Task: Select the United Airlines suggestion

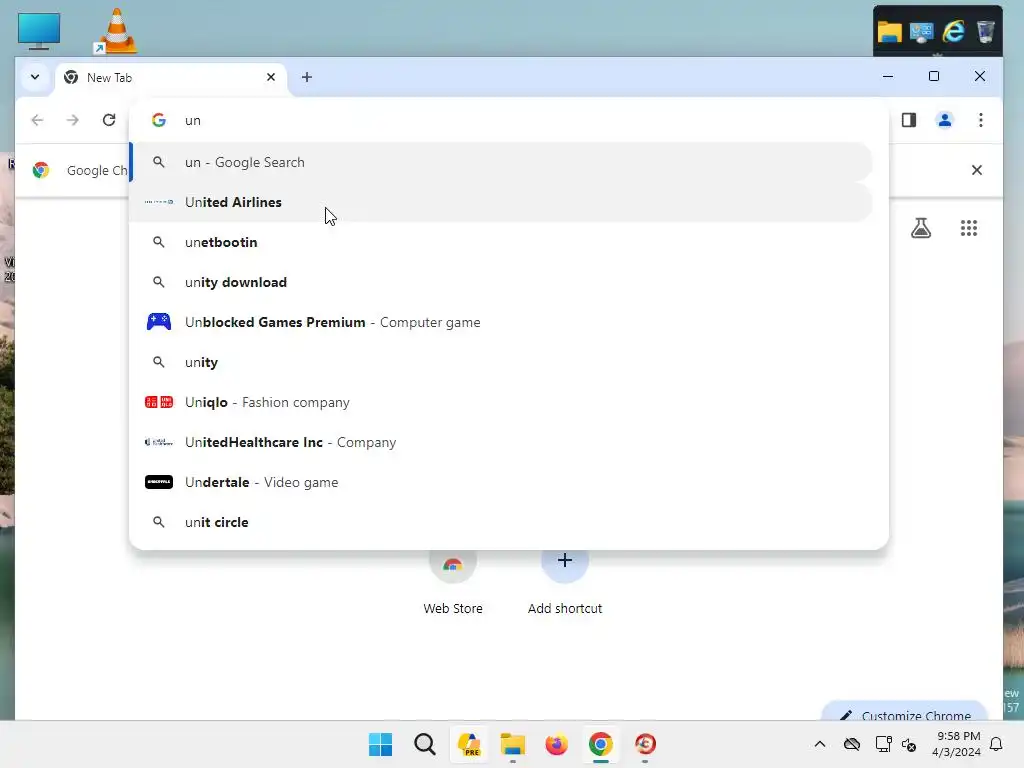Action: (502, 202)
